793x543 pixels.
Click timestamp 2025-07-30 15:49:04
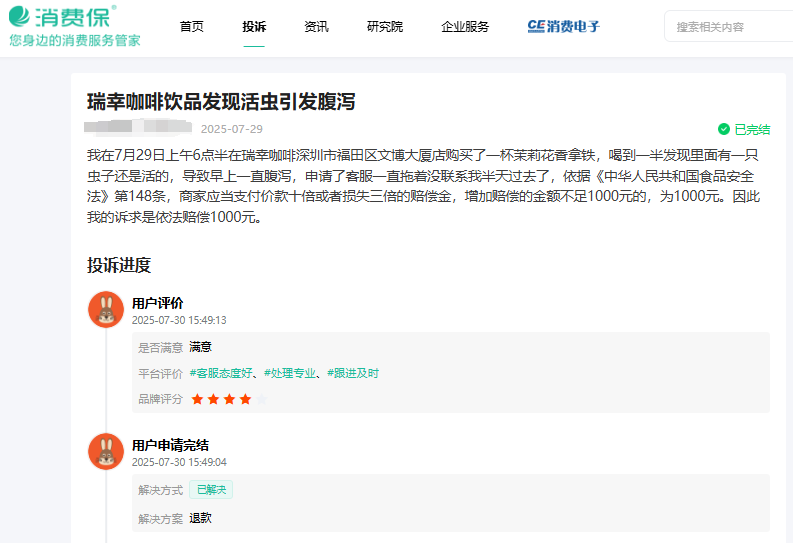[179, 462]
